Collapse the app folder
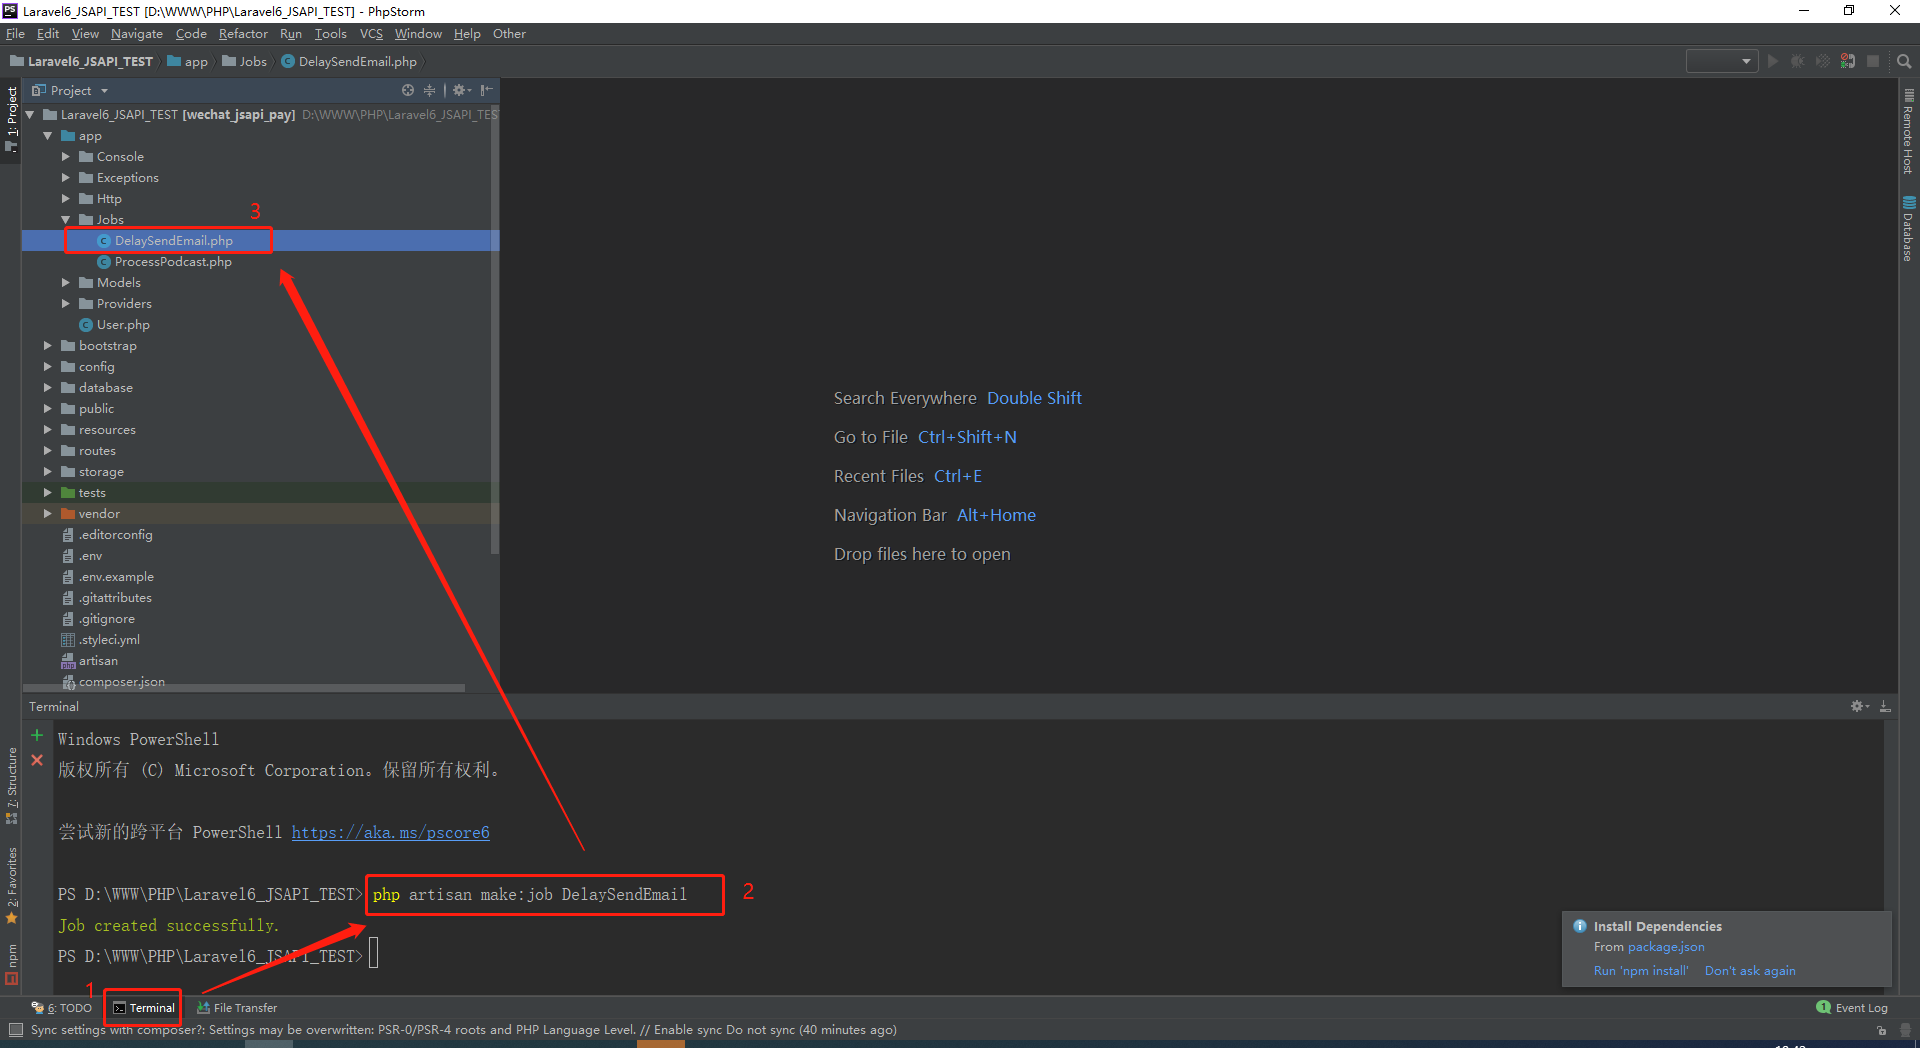This screenshot has width=1920, height=1048. click(x=47, y=136)
